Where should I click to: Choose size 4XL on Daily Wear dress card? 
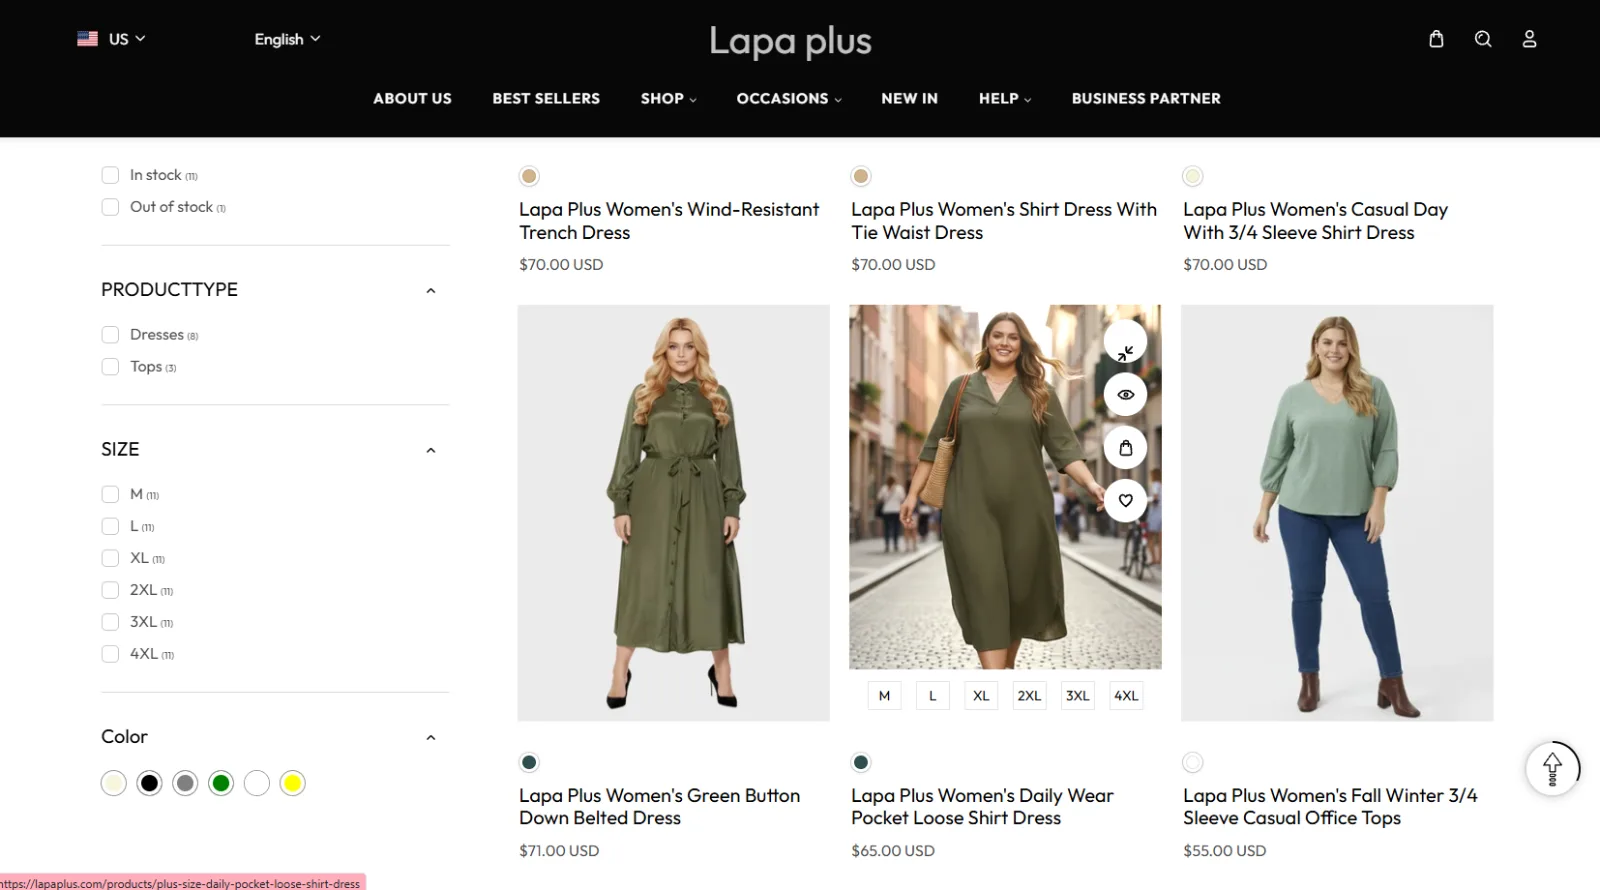tap(1126, 696)
